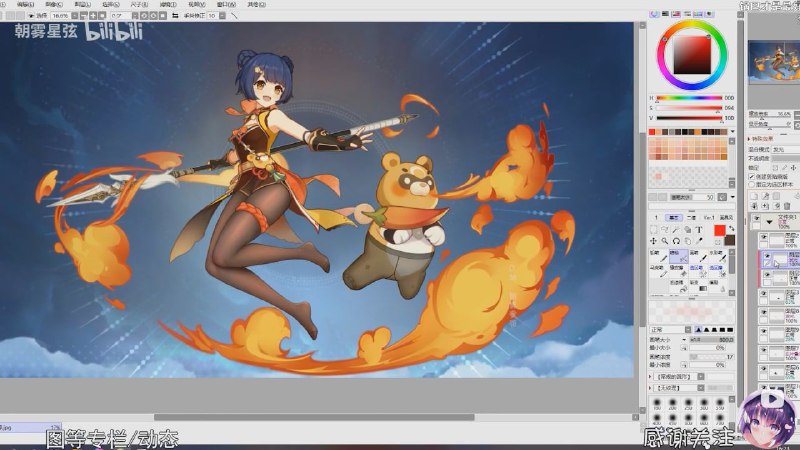Open the 图层(L) menu

click(x=83, y=4)
